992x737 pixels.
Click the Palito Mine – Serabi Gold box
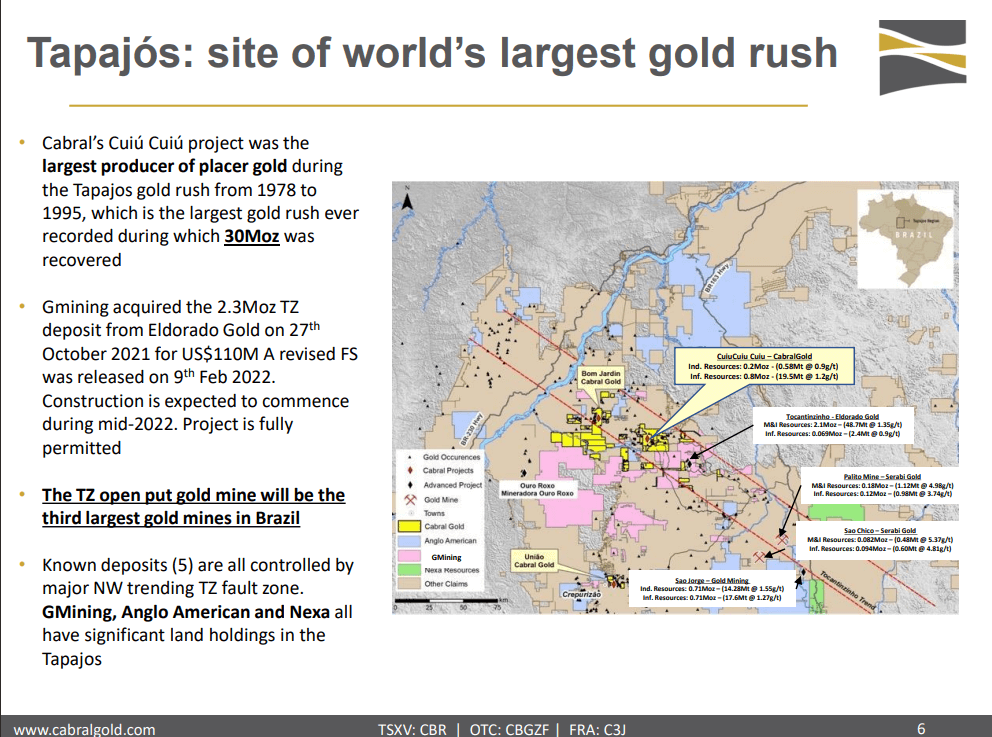click(x=882, y=485)
